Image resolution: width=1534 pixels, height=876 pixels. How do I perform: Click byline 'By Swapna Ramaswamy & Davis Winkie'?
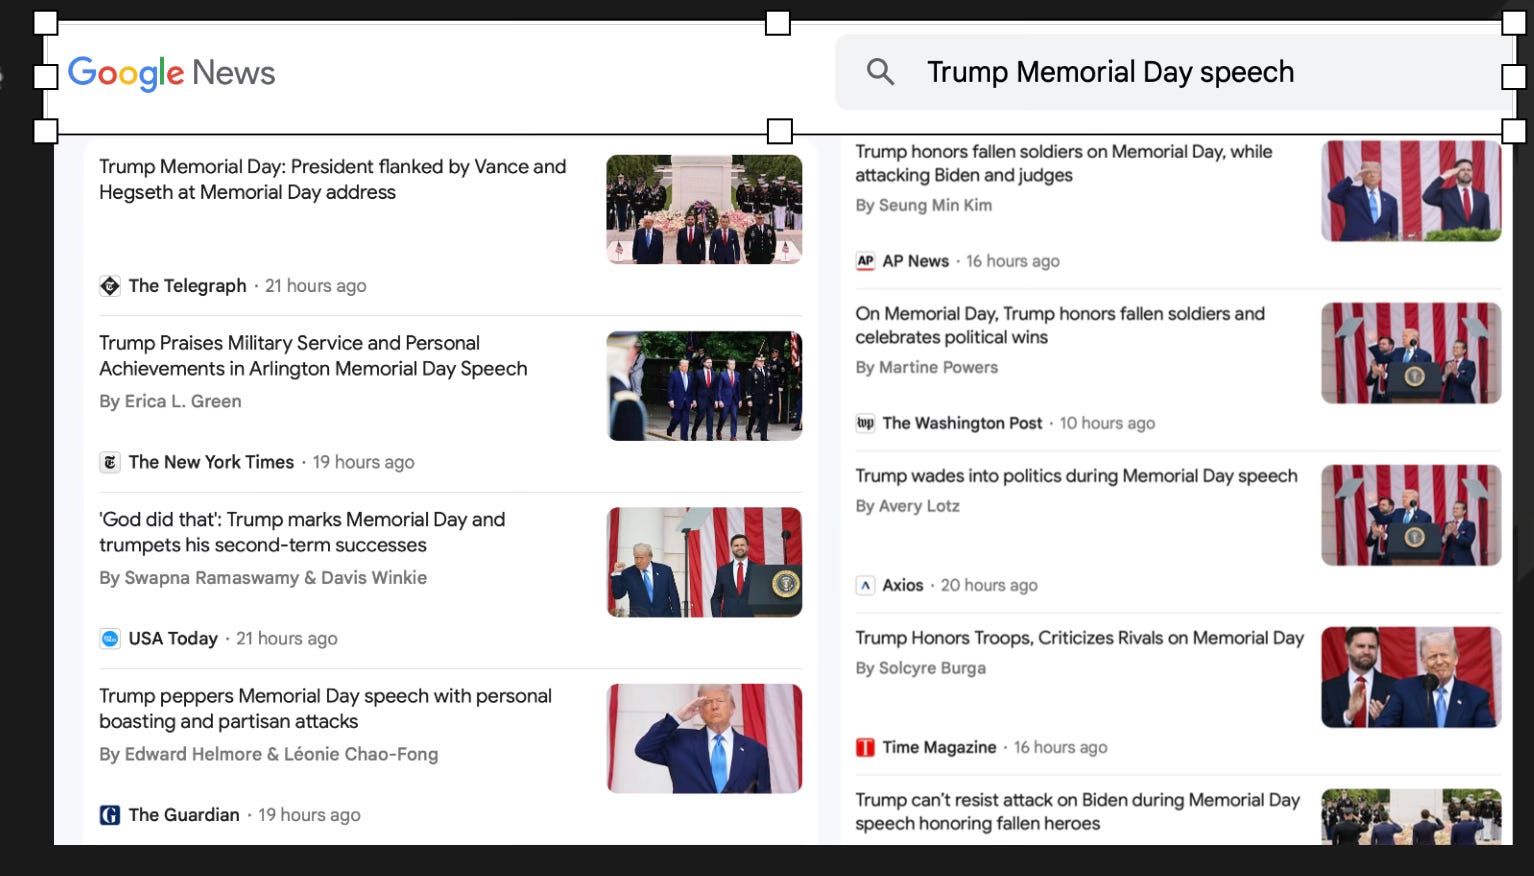(263, 578)
